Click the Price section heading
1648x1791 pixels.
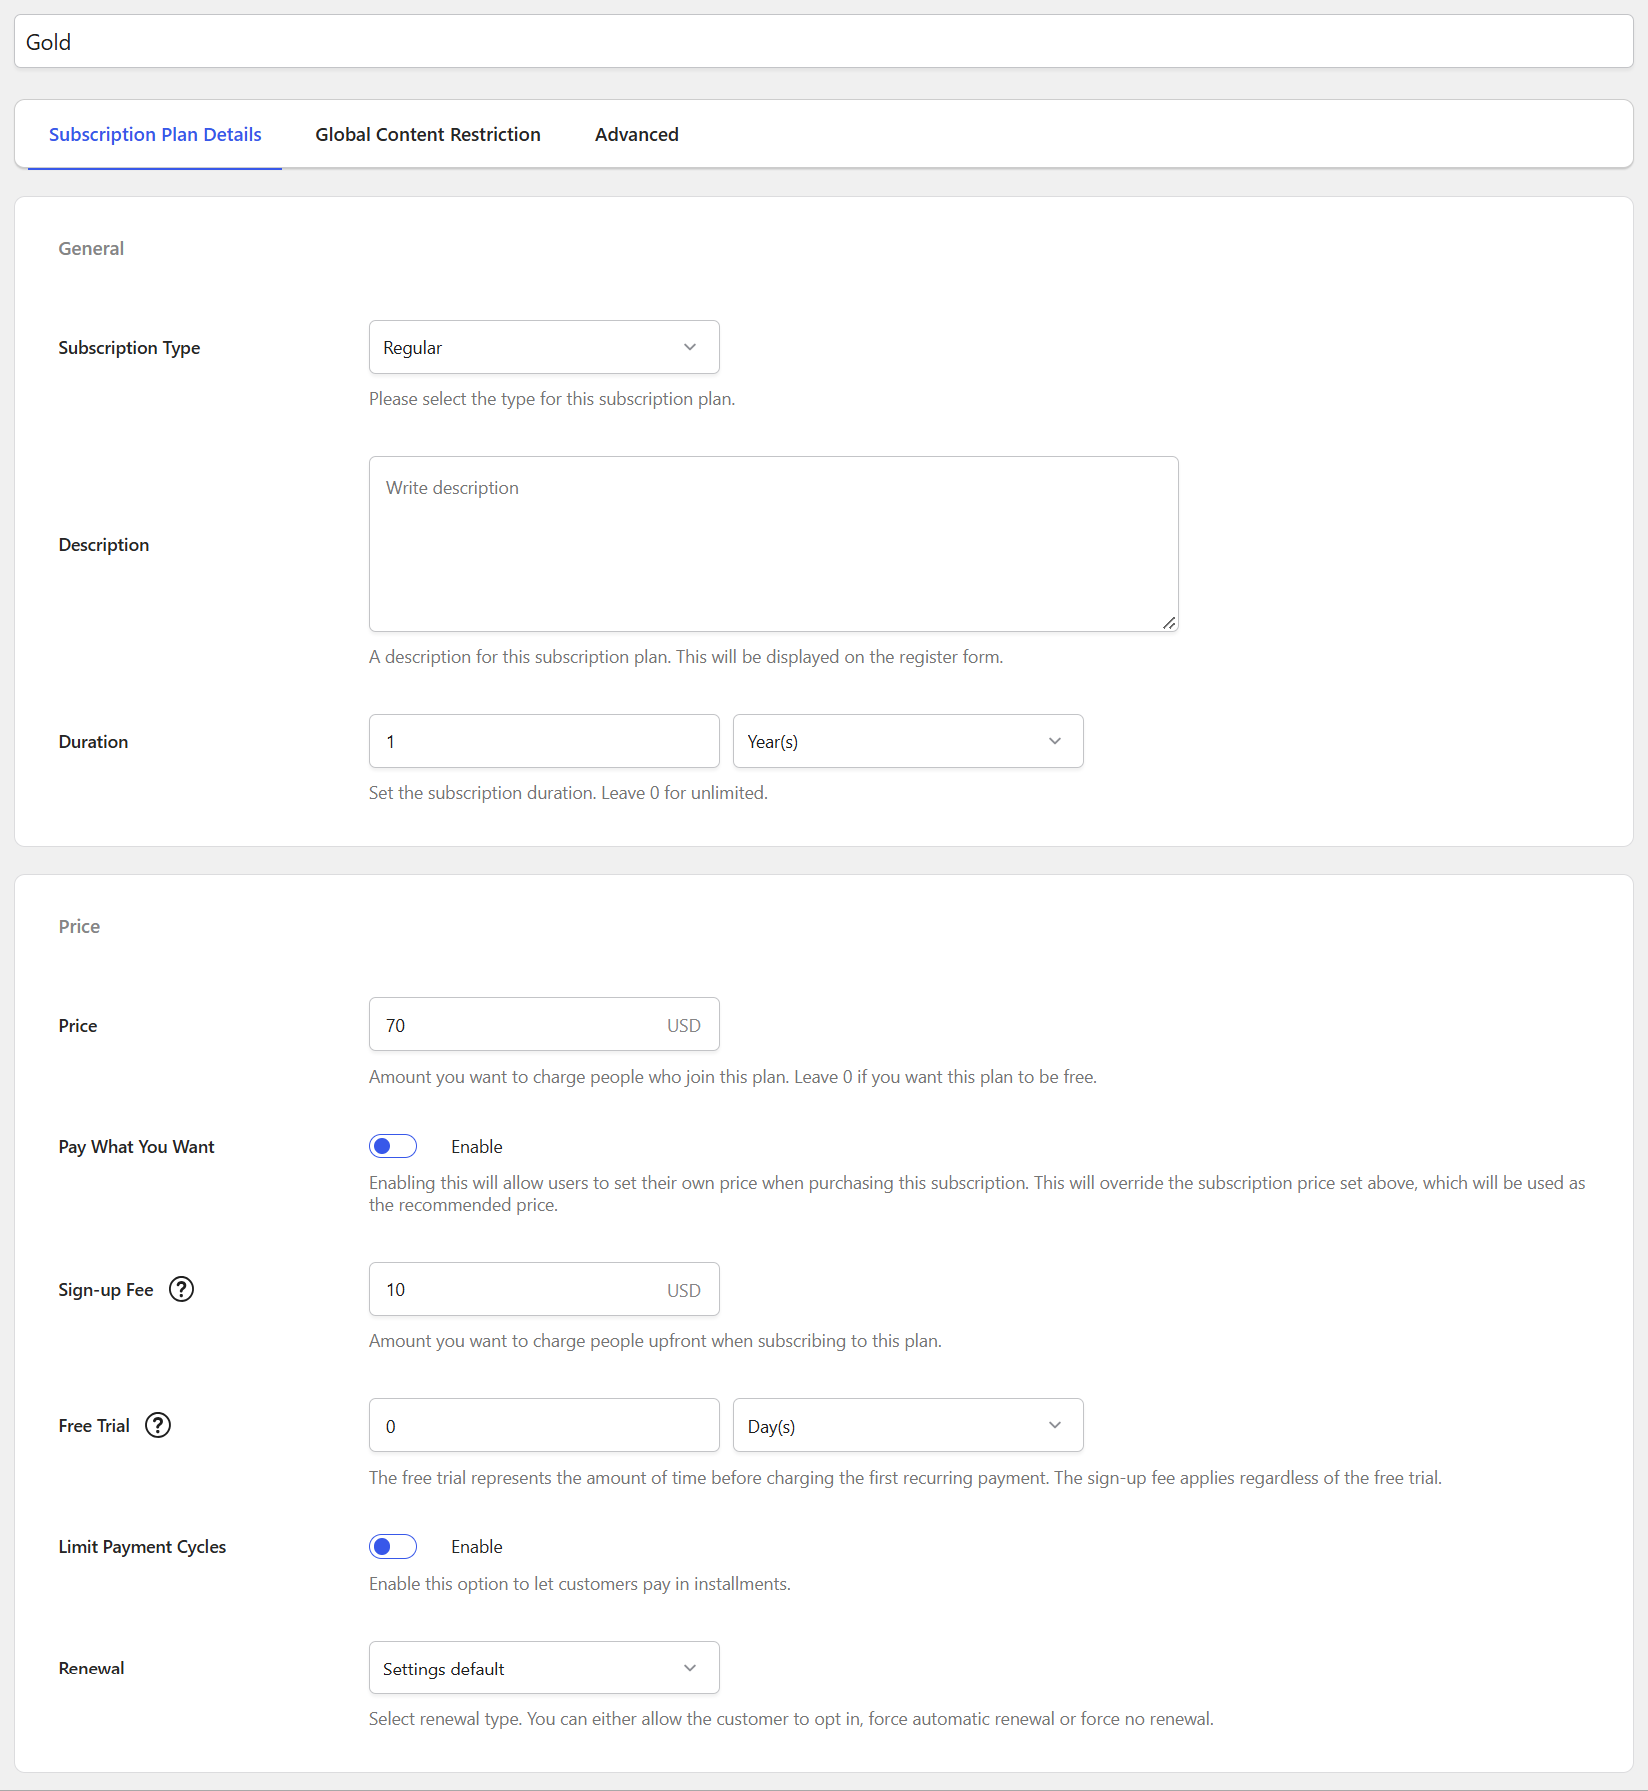click(x=79, y=926)
